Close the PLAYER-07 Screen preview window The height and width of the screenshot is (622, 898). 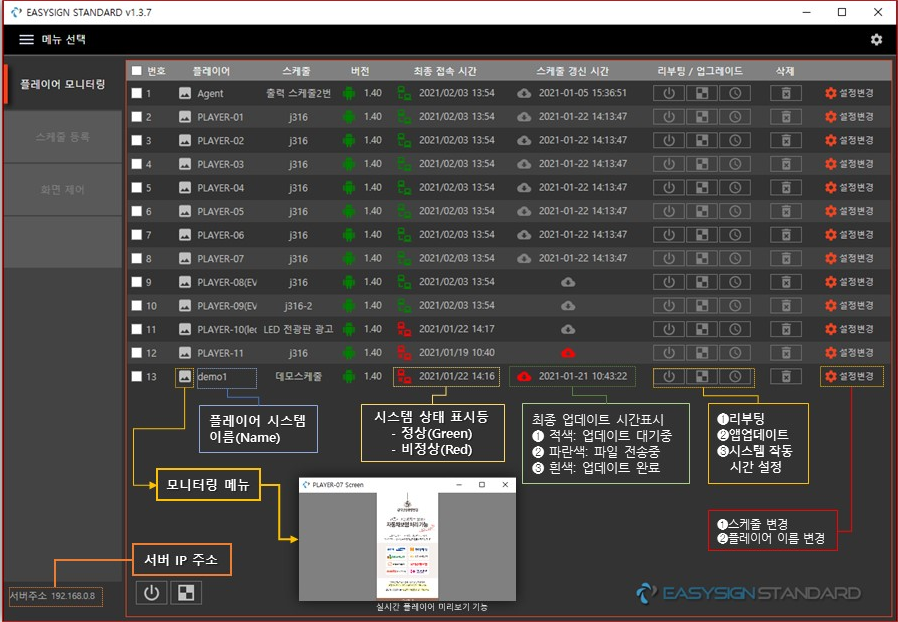point(505,485)
